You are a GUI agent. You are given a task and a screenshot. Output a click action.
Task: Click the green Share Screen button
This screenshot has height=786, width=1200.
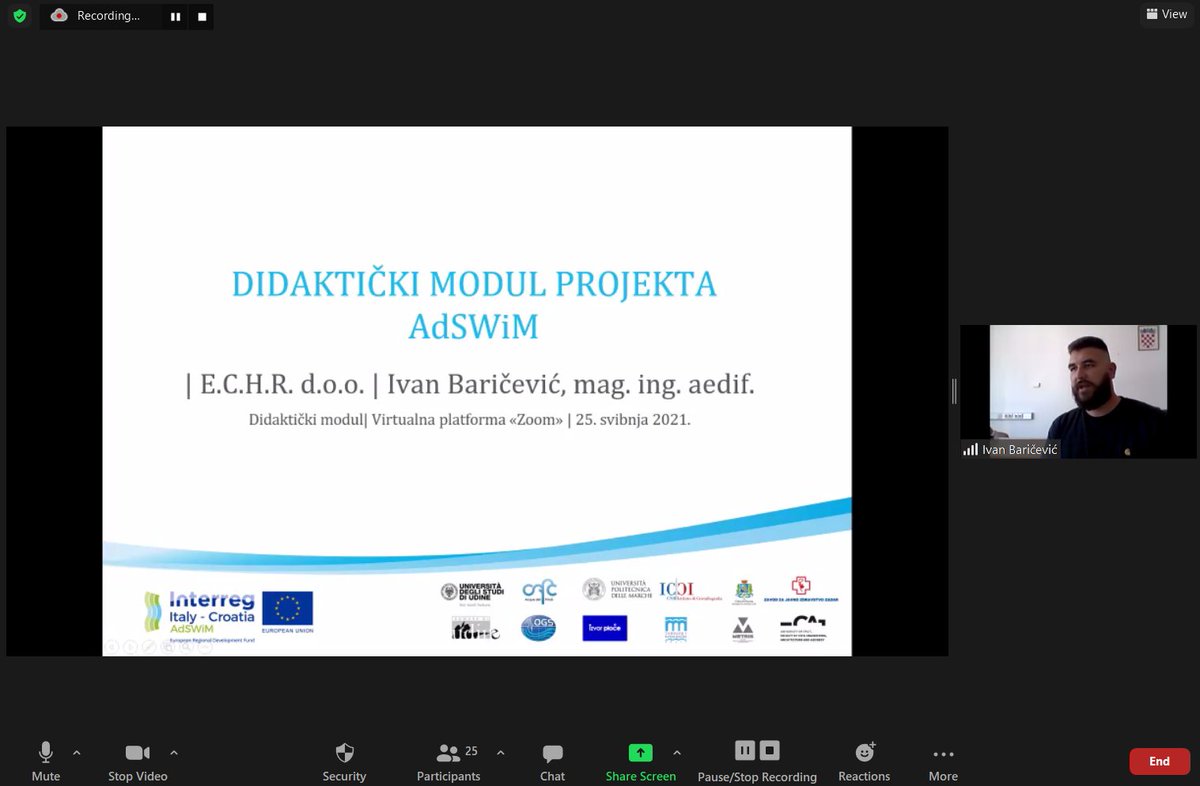640,762
